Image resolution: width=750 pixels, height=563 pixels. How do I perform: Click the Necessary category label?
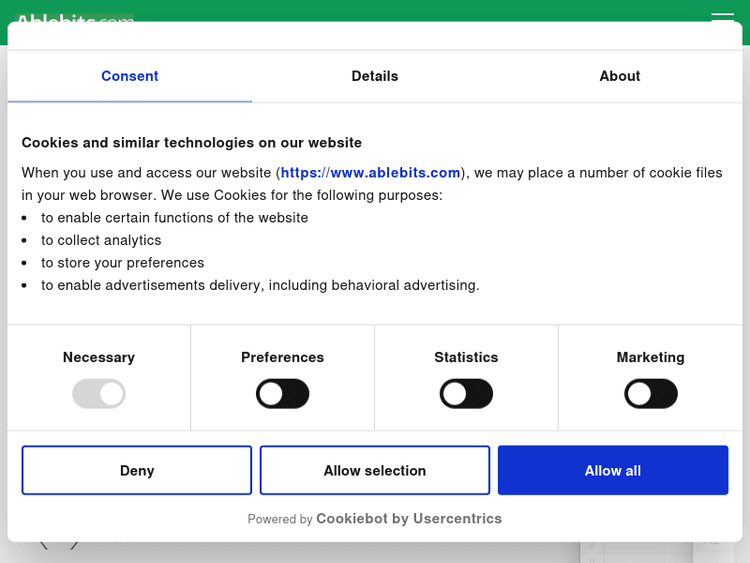[x=98, y=357]
